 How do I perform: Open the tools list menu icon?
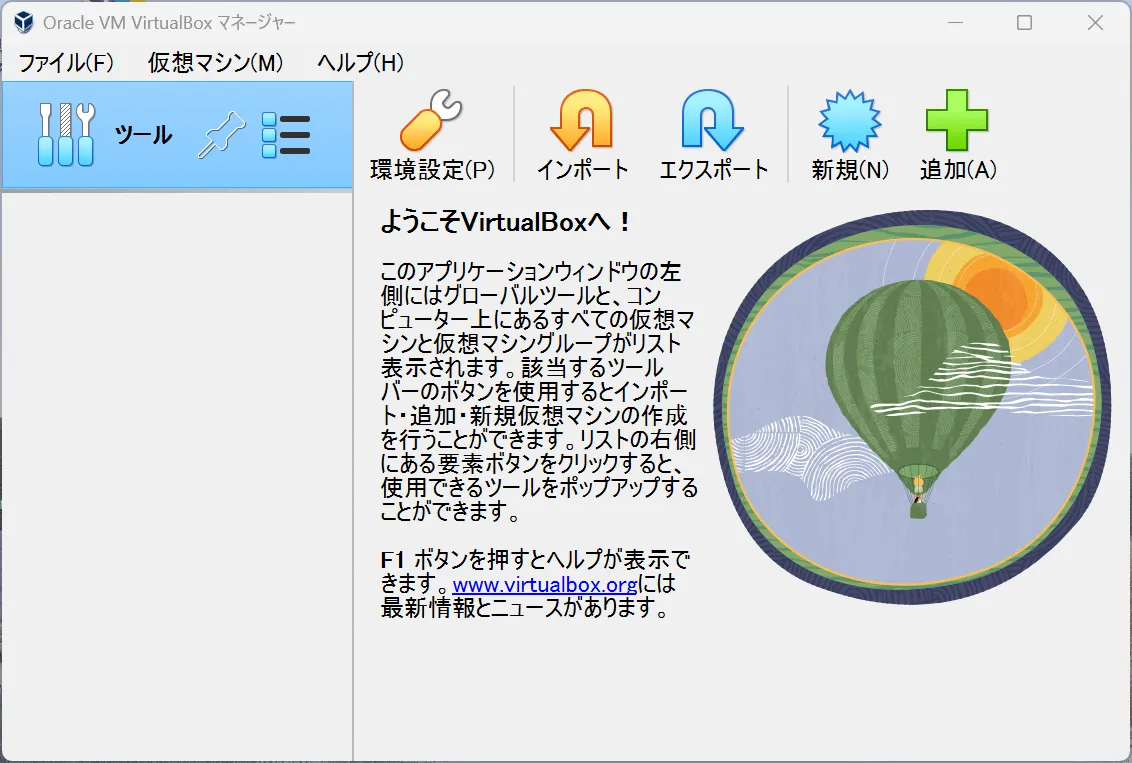(x=286, y=135)
